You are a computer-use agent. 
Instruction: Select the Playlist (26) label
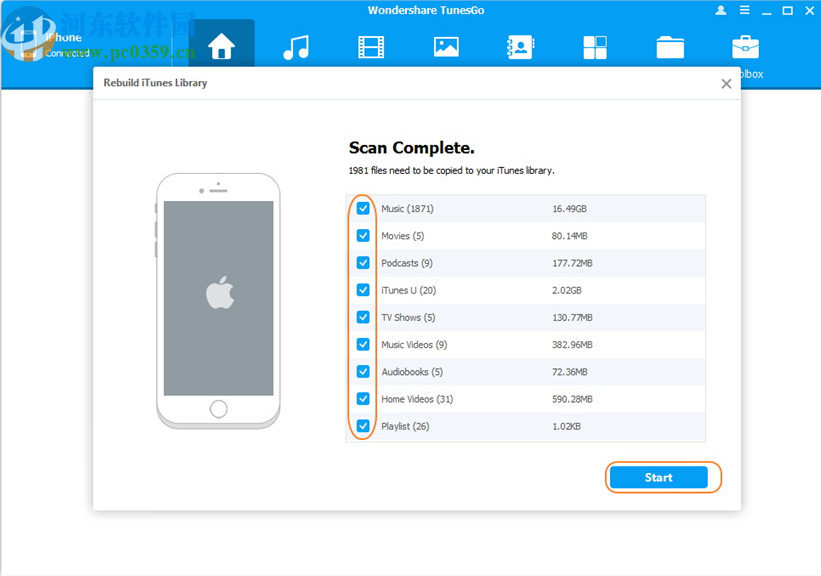(x=405, y=427)
